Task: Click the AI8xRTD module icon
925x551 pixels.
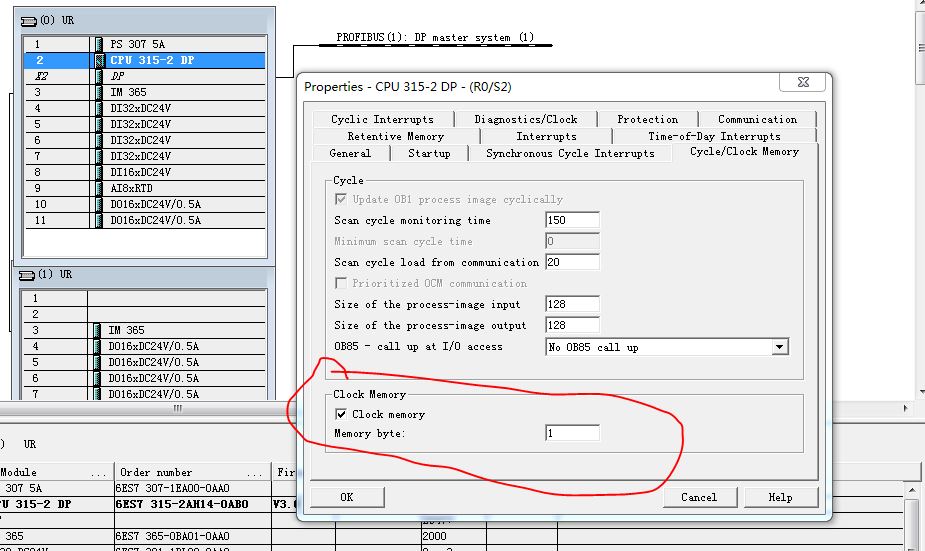Action: pos(99,188)
